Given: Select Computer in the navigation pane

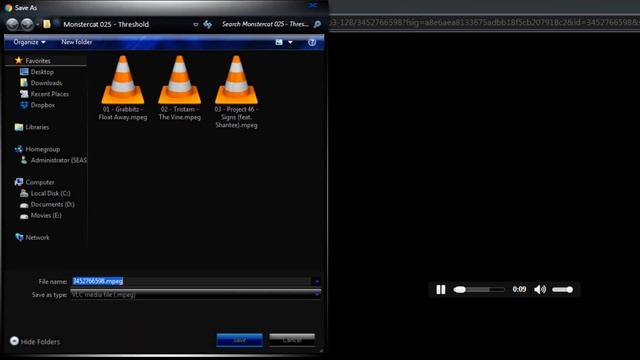Looking at the screenshot, I should click(40, 182).
